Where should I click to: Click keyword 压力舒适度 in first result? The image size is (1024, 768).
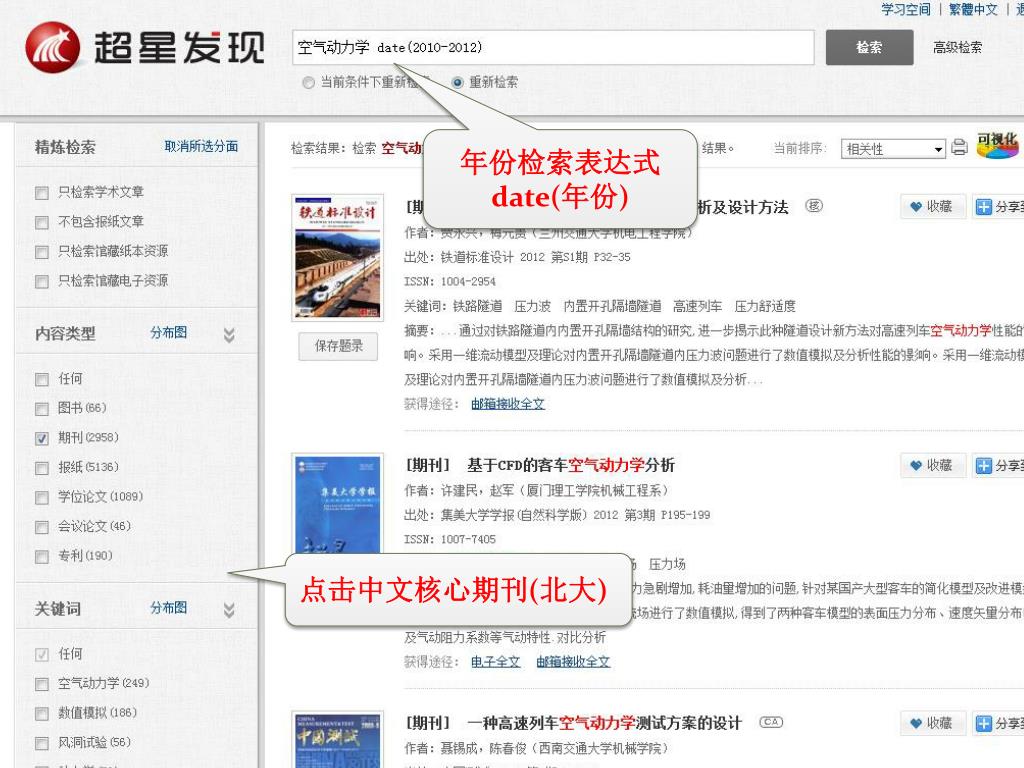pos(765,306)
